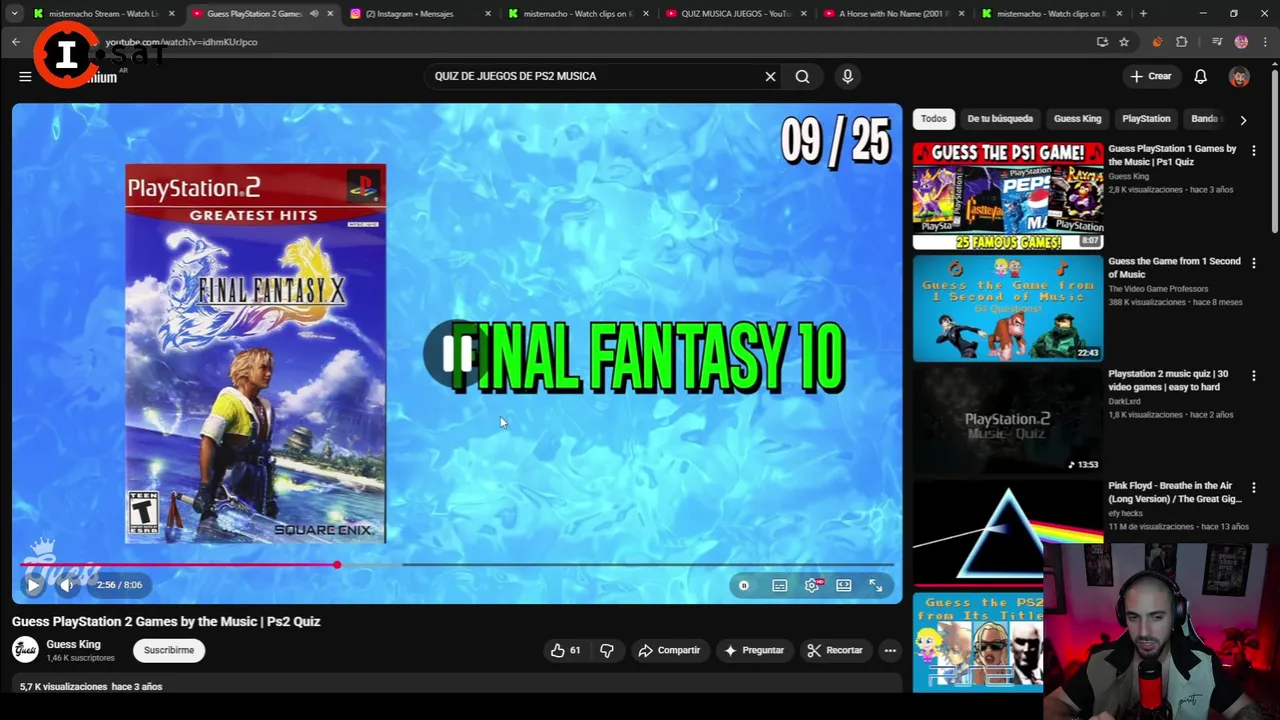Open more actions ellipsis below the video
Image resolution: width=1280 pixels, height=720 pixels.
click(890, 650)
